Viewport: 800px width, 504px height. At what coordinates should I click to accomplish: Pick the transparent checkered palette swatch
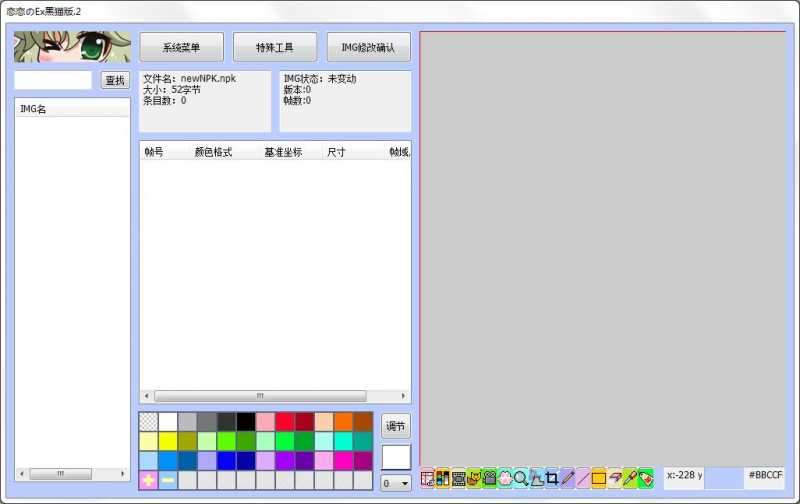tap(148, 422)
